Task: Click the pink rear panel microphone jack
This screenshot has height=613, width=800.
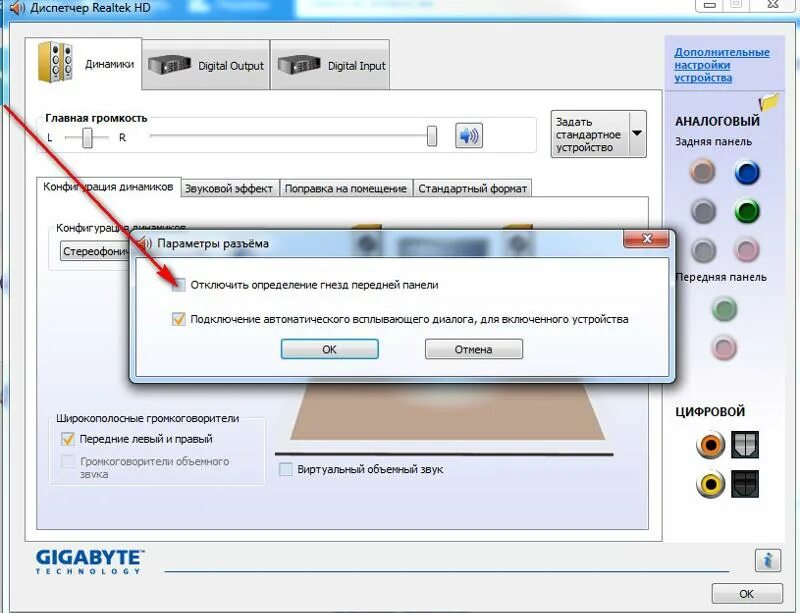Action: (x=746, y=250)
